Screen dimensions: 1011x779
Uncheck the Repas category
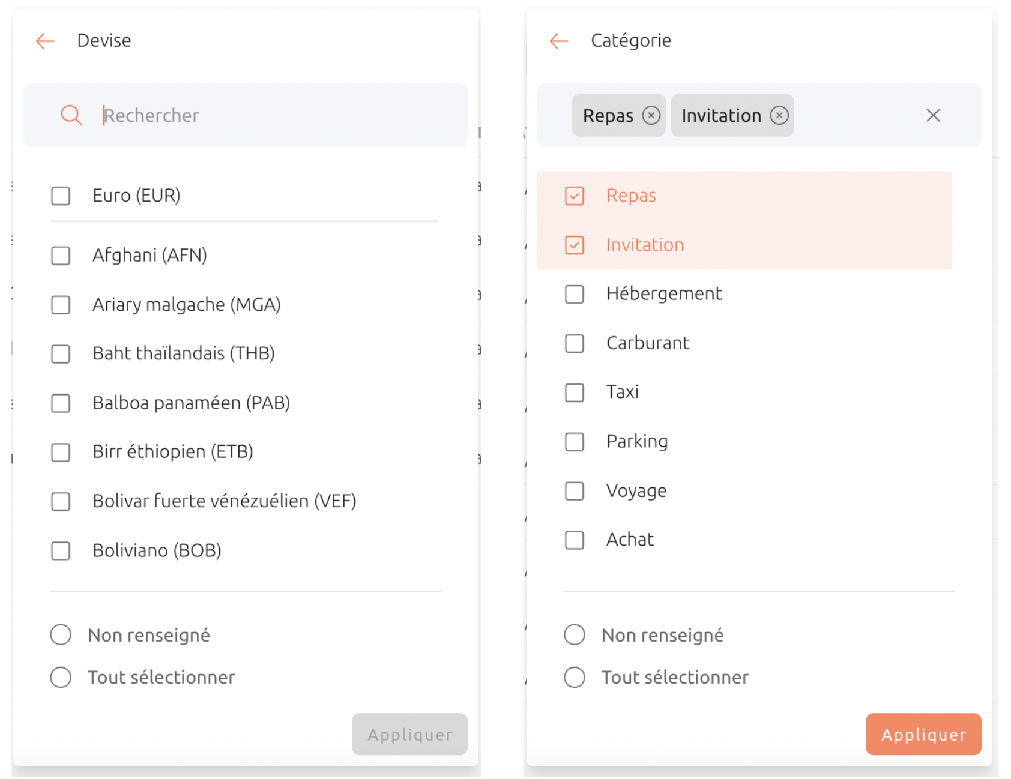coord(574,196)
